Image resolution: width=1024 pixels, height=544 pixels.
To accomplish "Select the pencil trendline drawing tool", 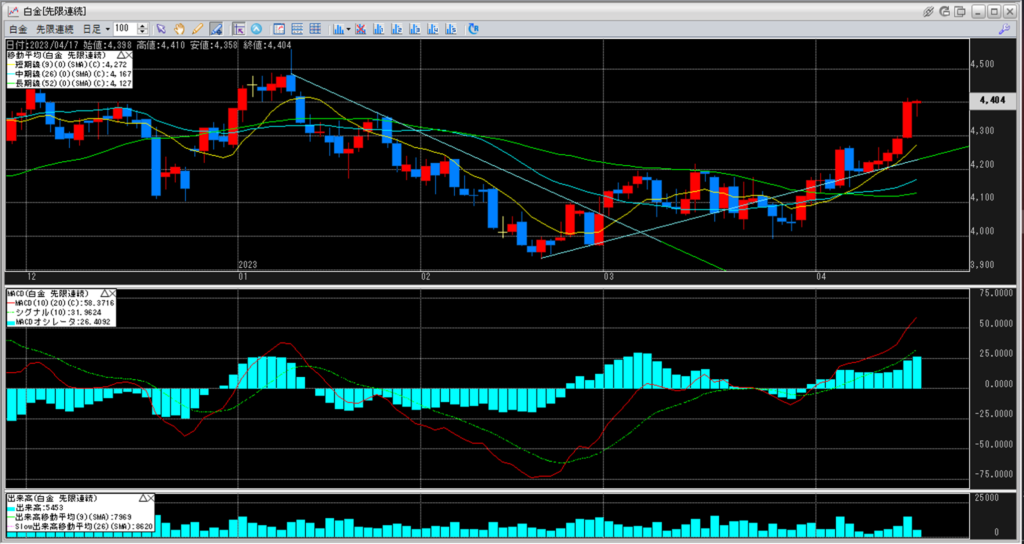I will (197, 29).
